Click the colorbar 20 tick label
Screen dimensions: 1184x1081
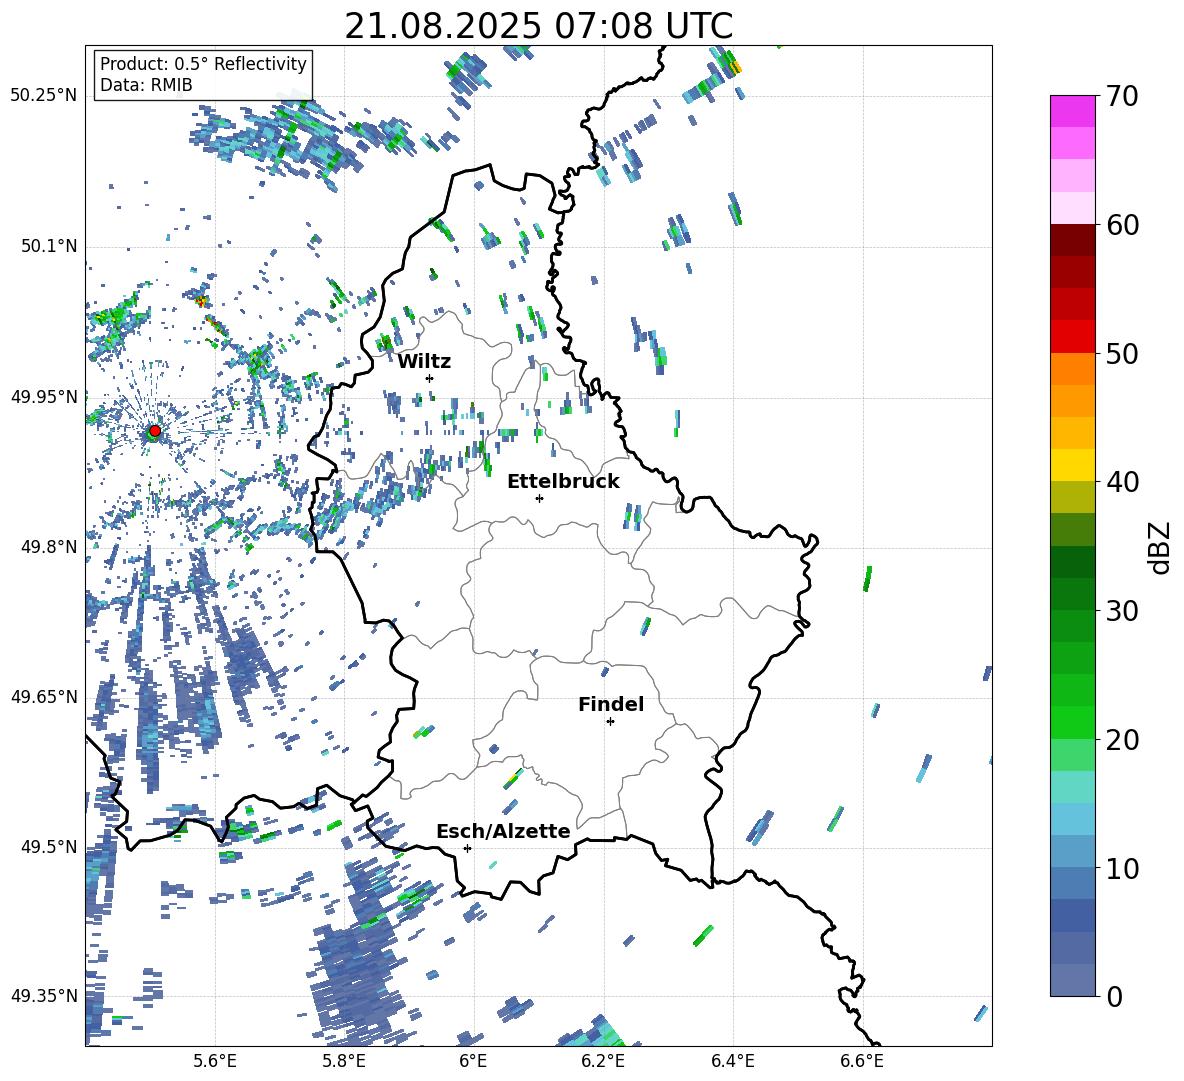(1122, 740)
